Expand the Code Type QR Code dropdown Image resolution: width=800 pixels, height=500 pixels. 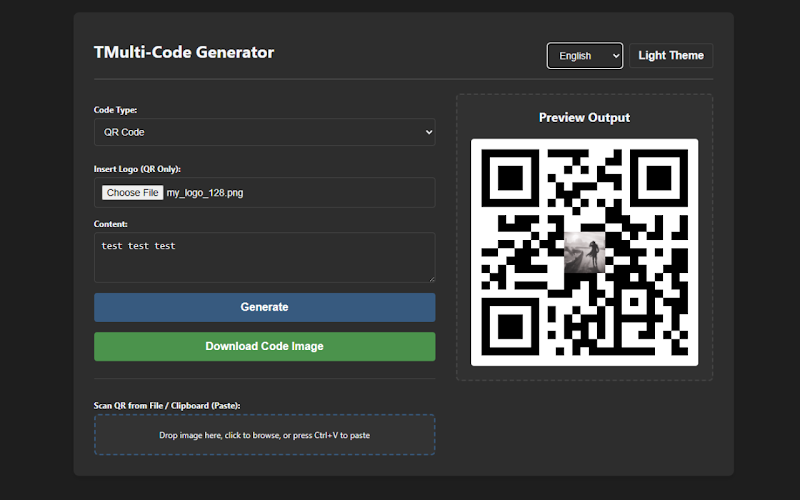[x=264, y=132]
